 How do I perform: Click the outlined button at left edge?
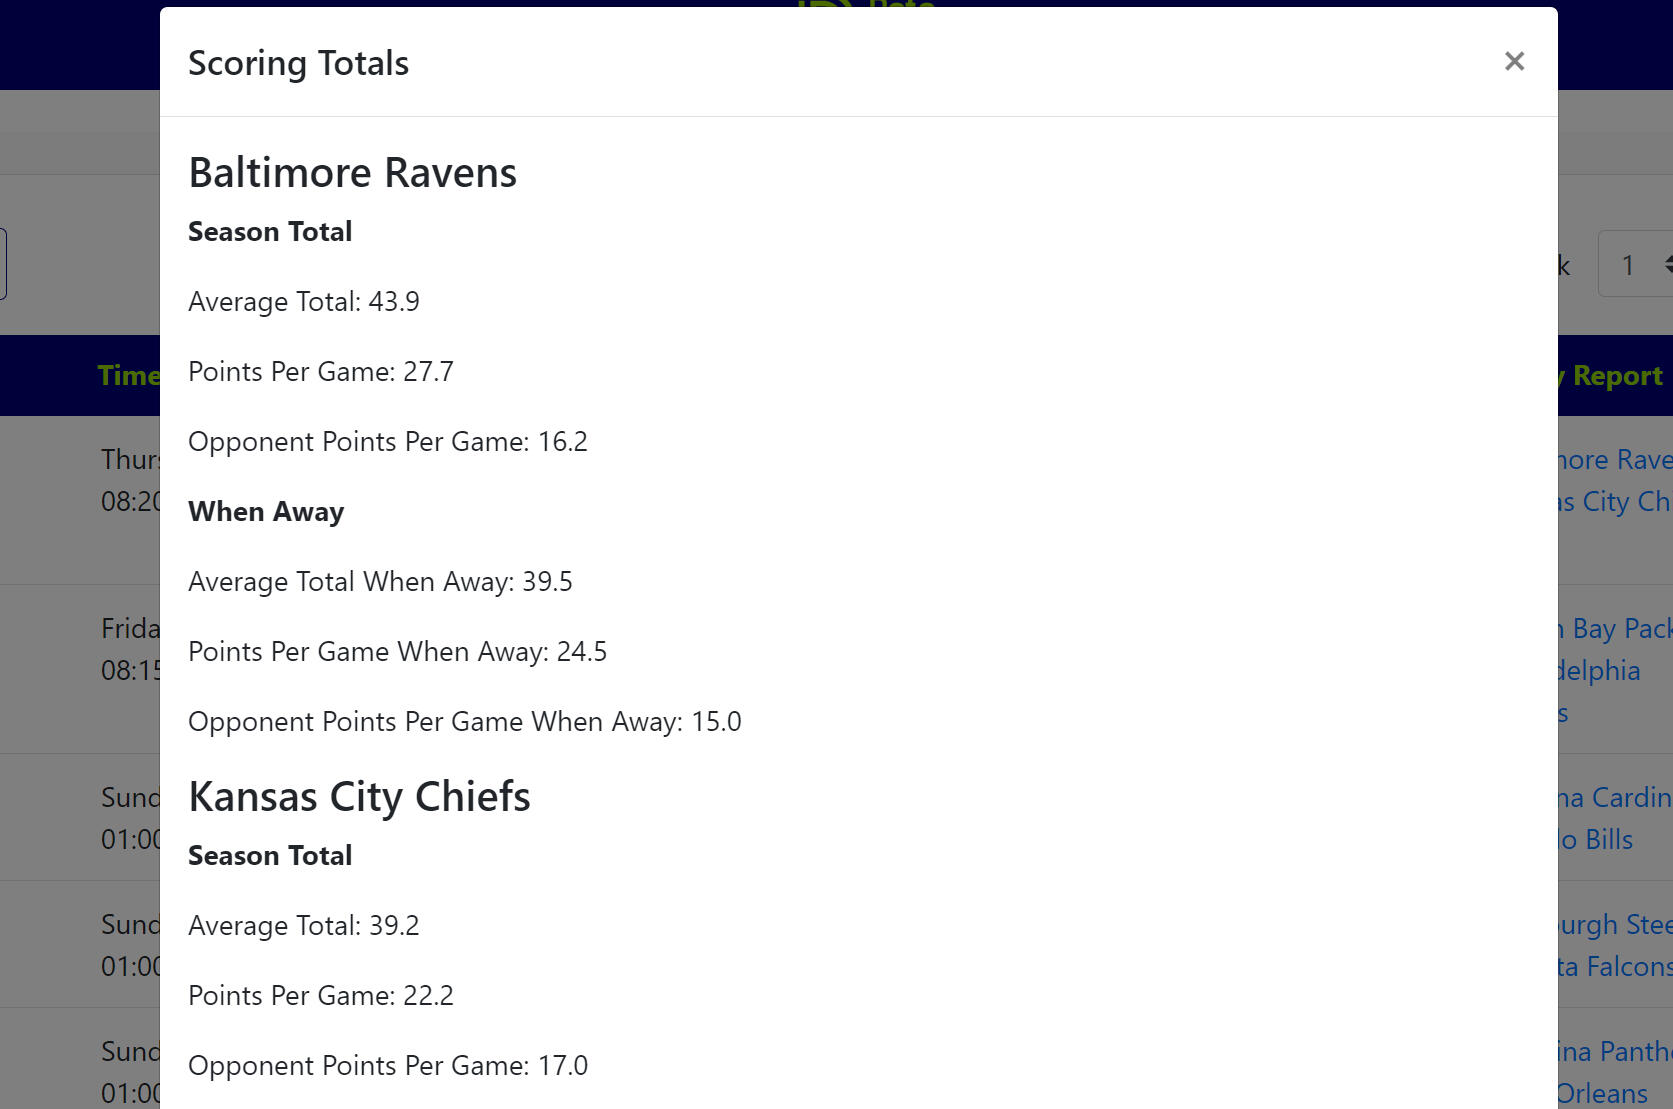click(x=3, y=264)
